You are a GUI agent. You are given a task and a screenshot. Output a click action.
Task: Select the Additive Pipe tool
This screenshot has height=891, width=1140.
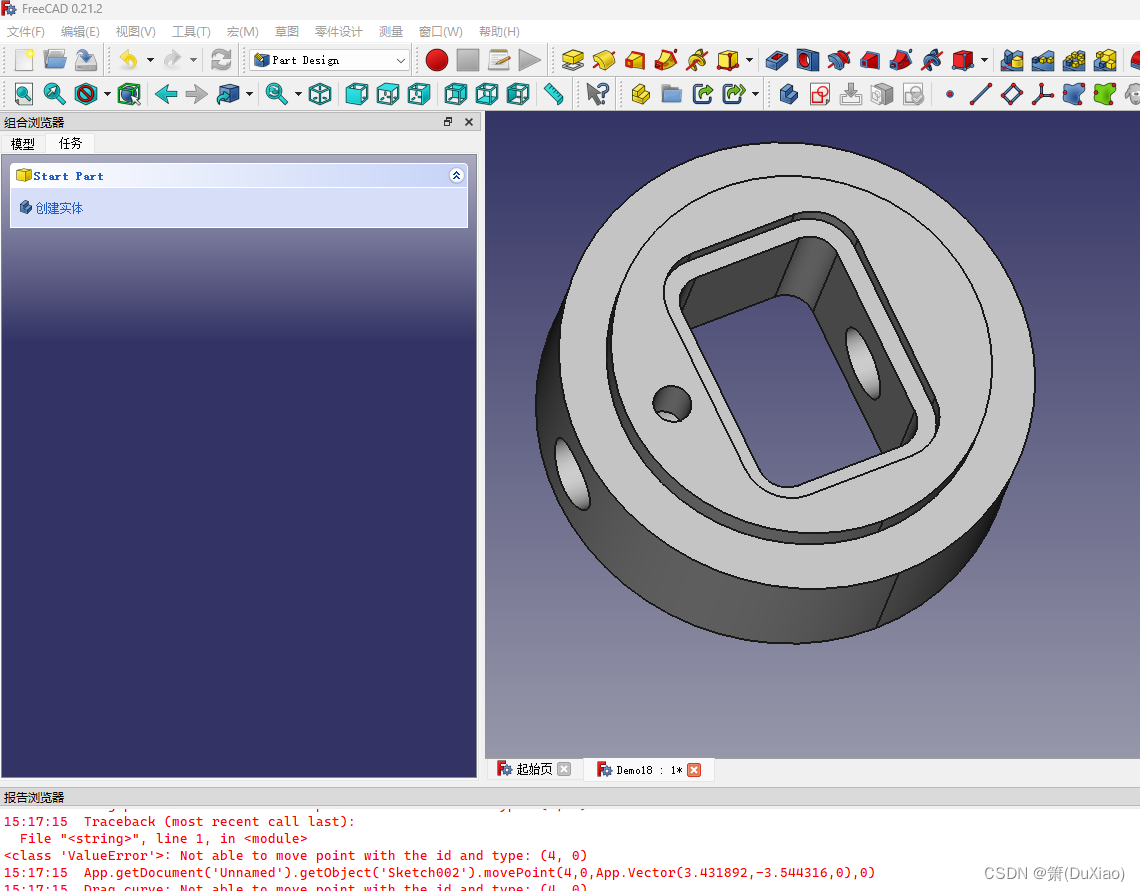(x=666, y=60)
